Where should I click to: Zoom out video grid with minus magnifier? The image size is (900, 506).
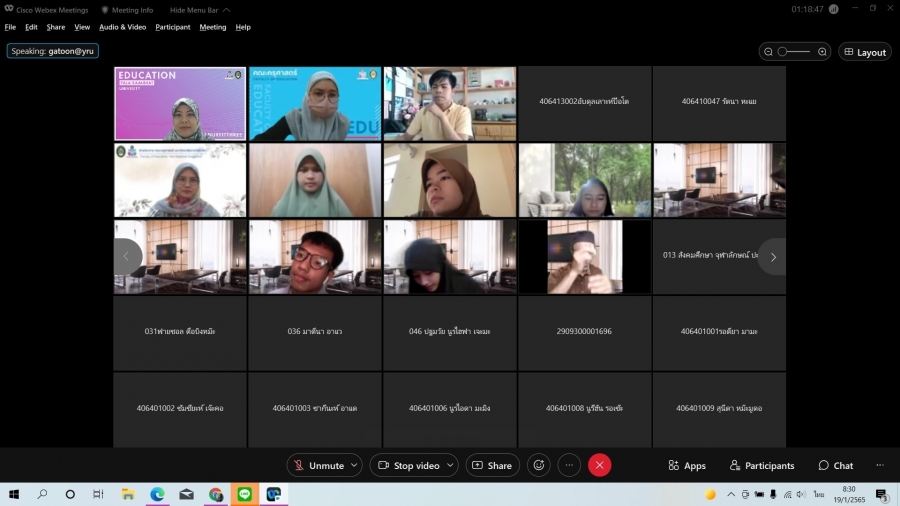tap(768, 52)
